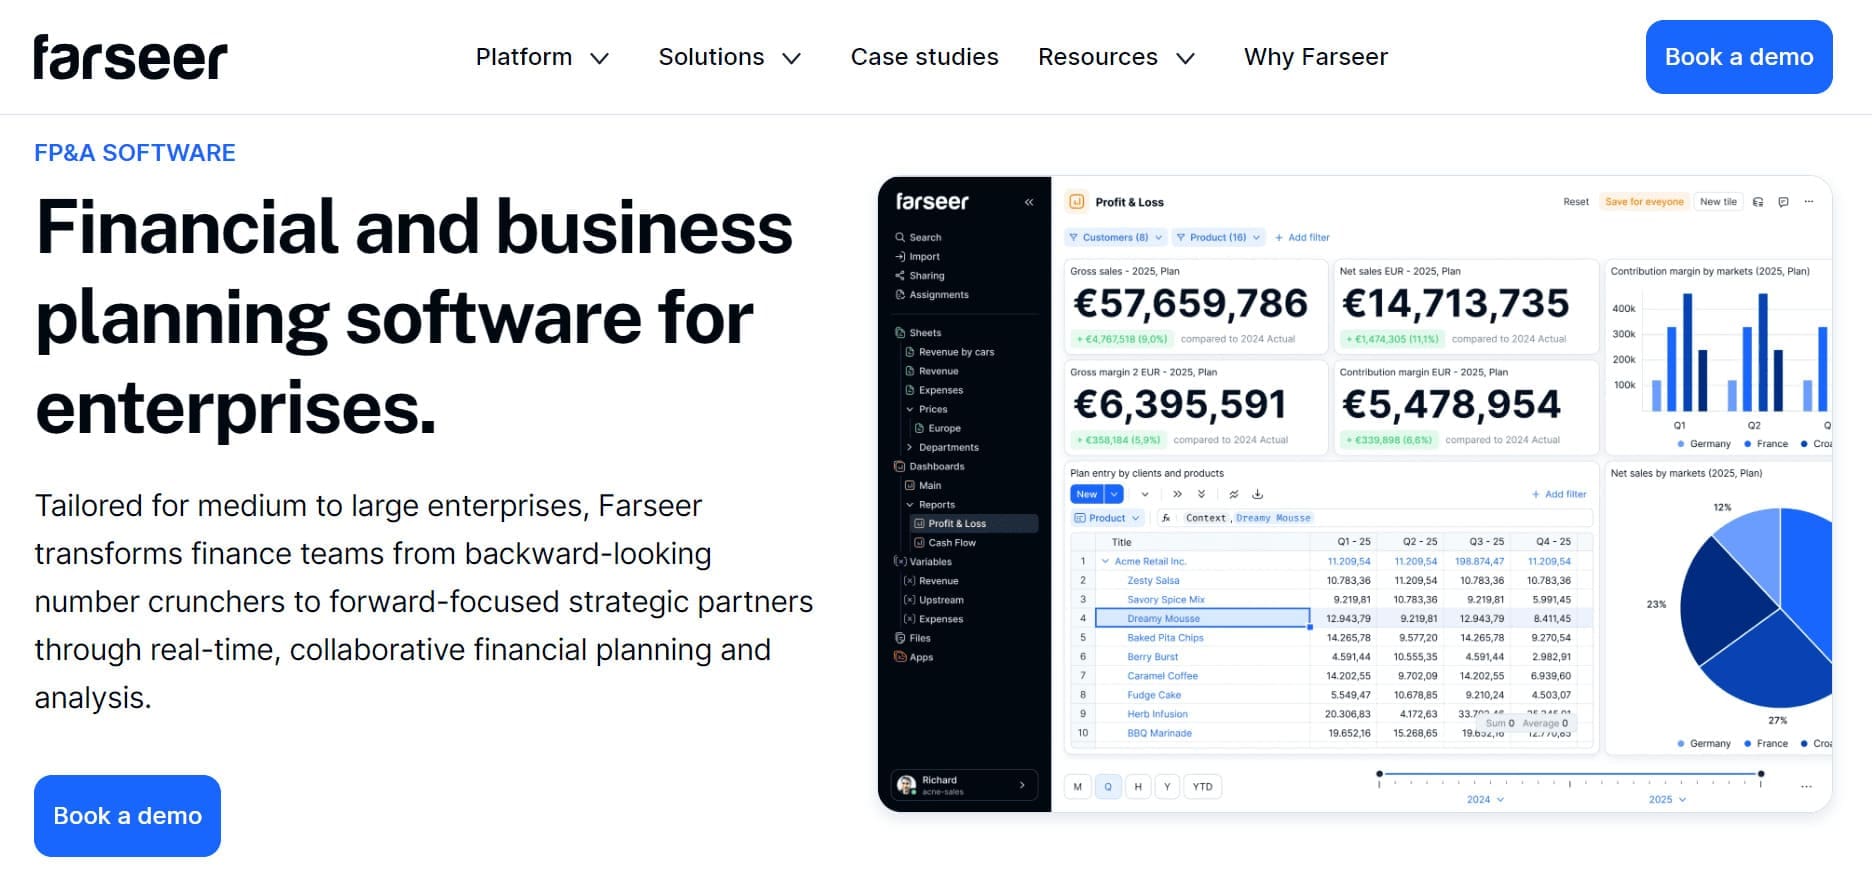
Task: Click the comment bubble icon in the dashboard header
Action: click(1783, 202)
